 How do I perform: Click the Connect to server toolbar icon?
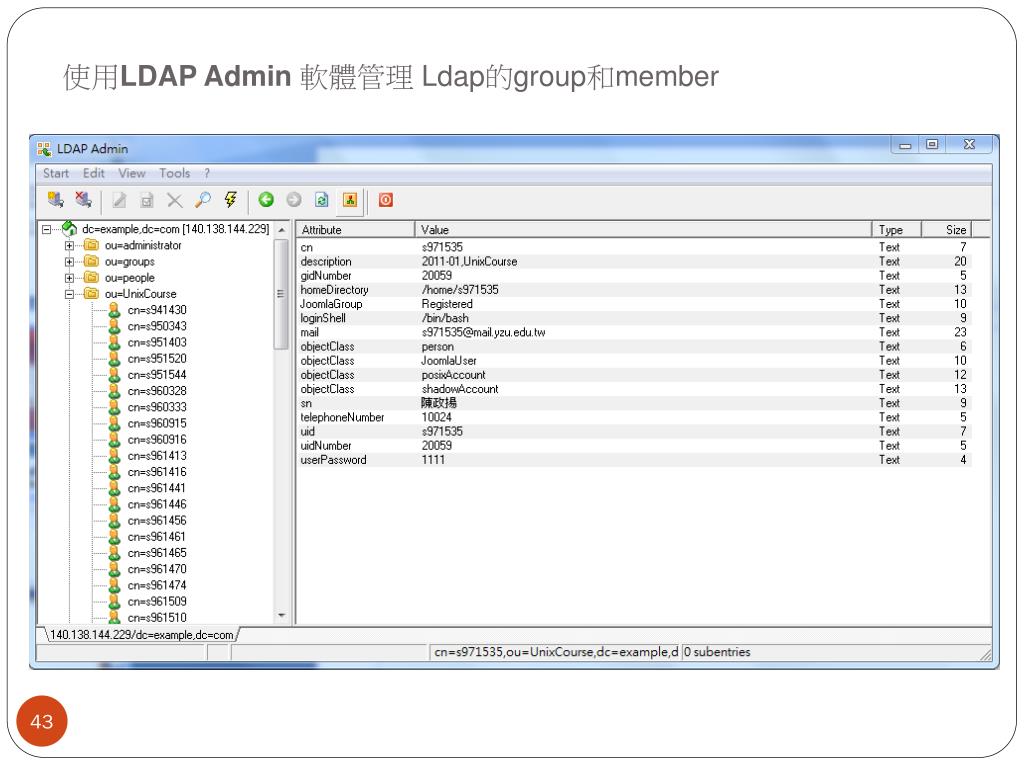[56, 200]
